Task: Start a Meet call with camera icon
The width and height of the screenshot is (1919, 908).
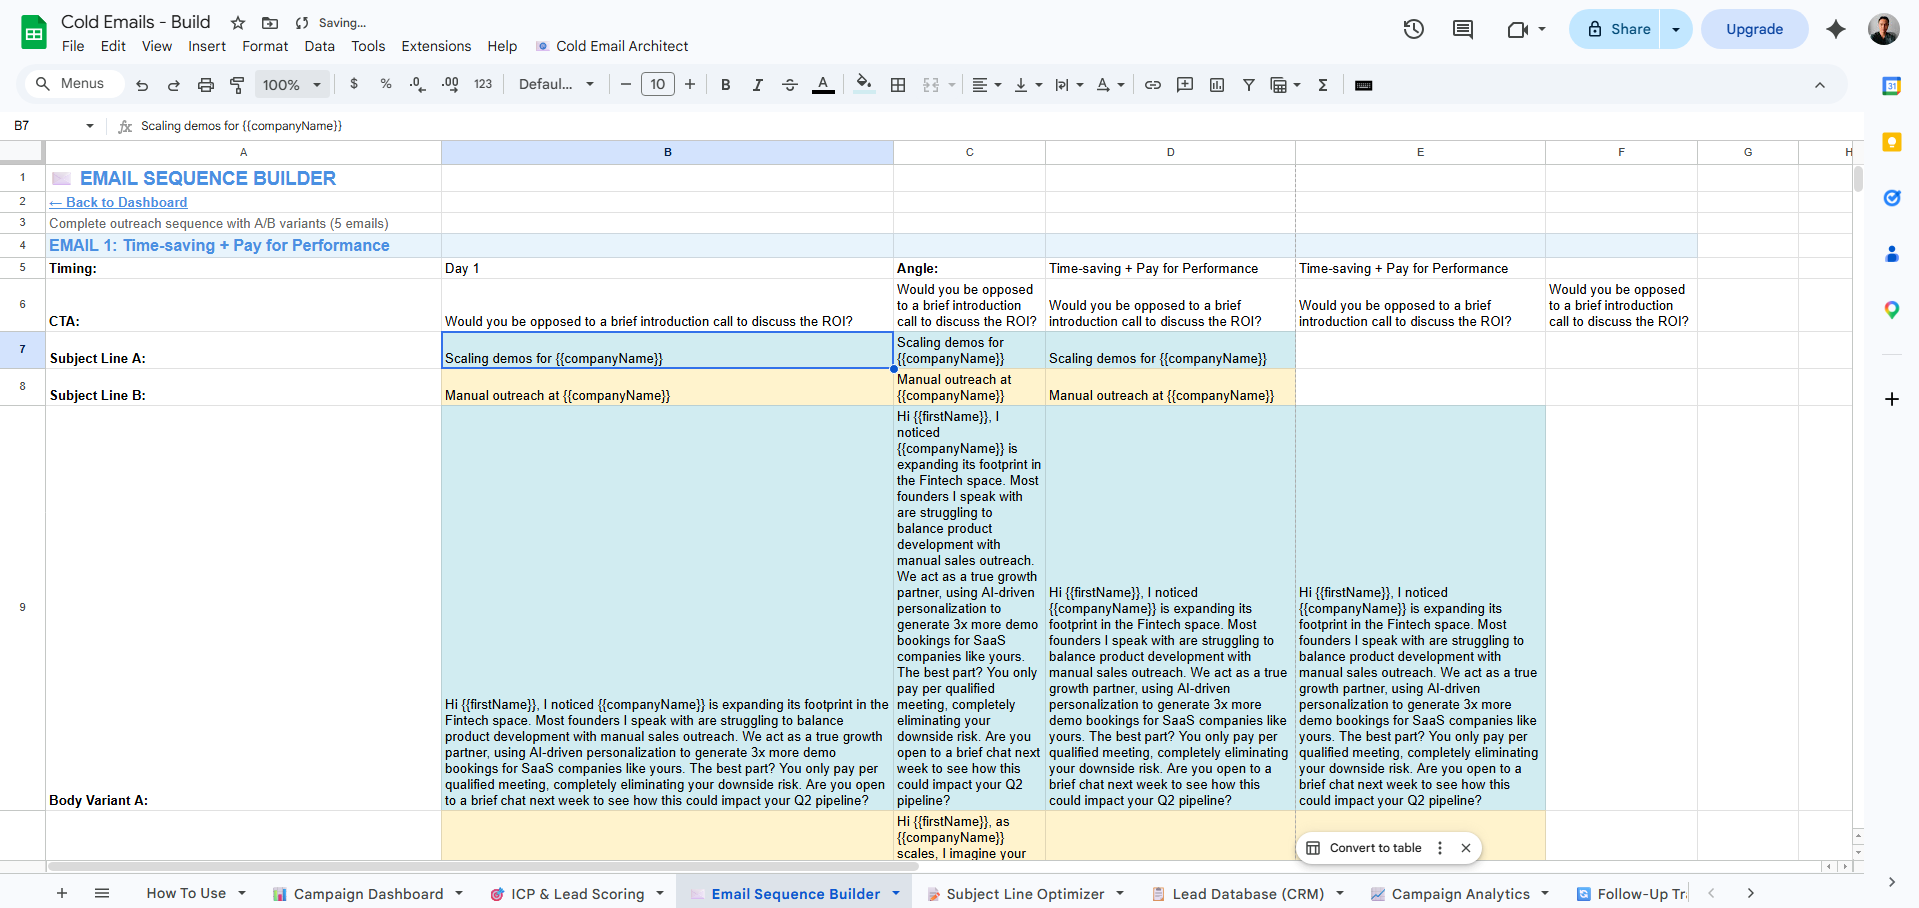Action: pos(1517,29)
